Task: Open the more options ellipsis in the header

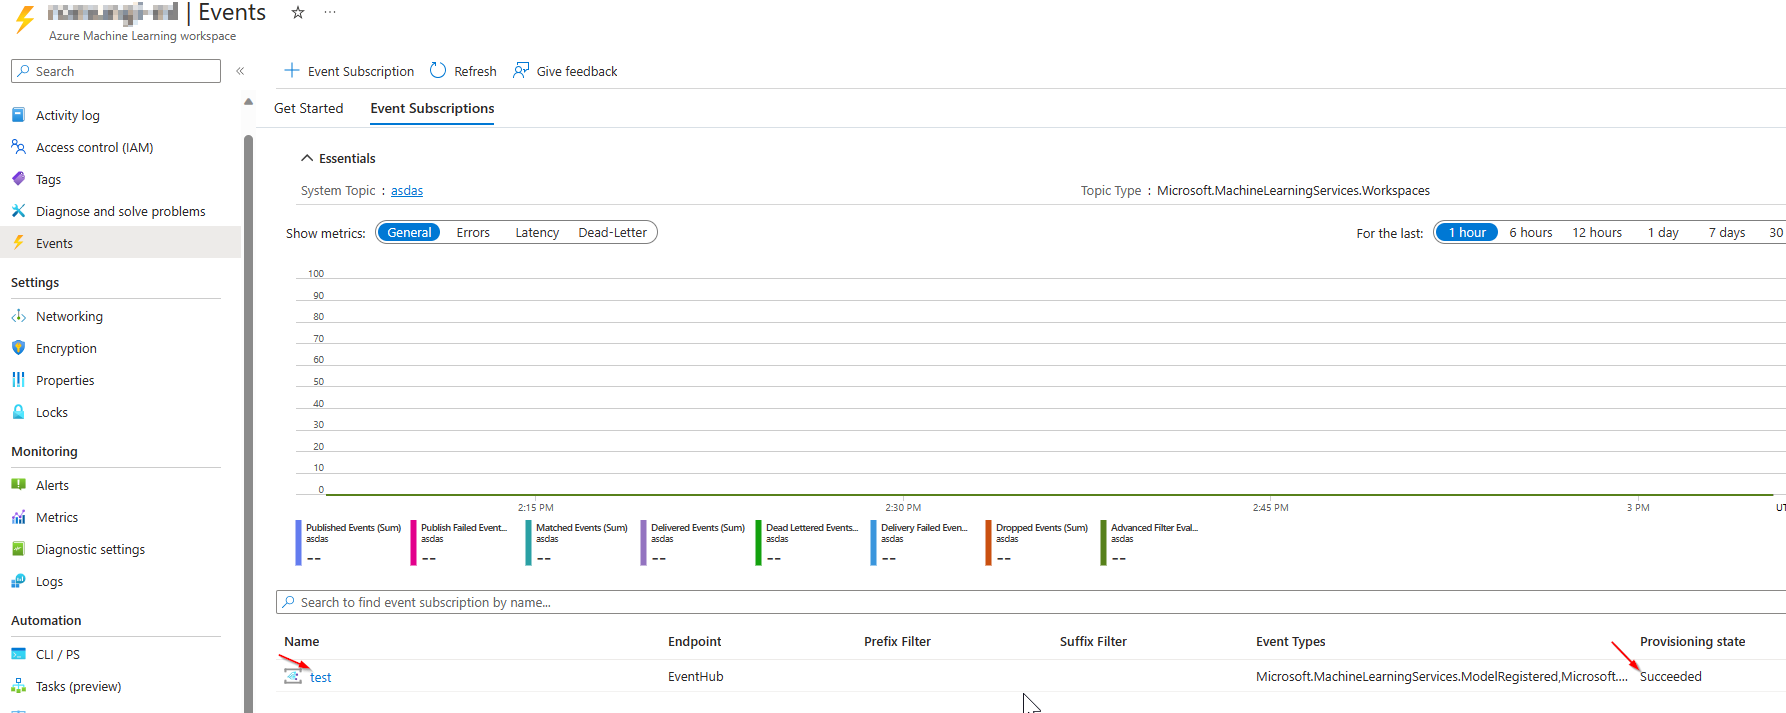Action: coord(330,13)
